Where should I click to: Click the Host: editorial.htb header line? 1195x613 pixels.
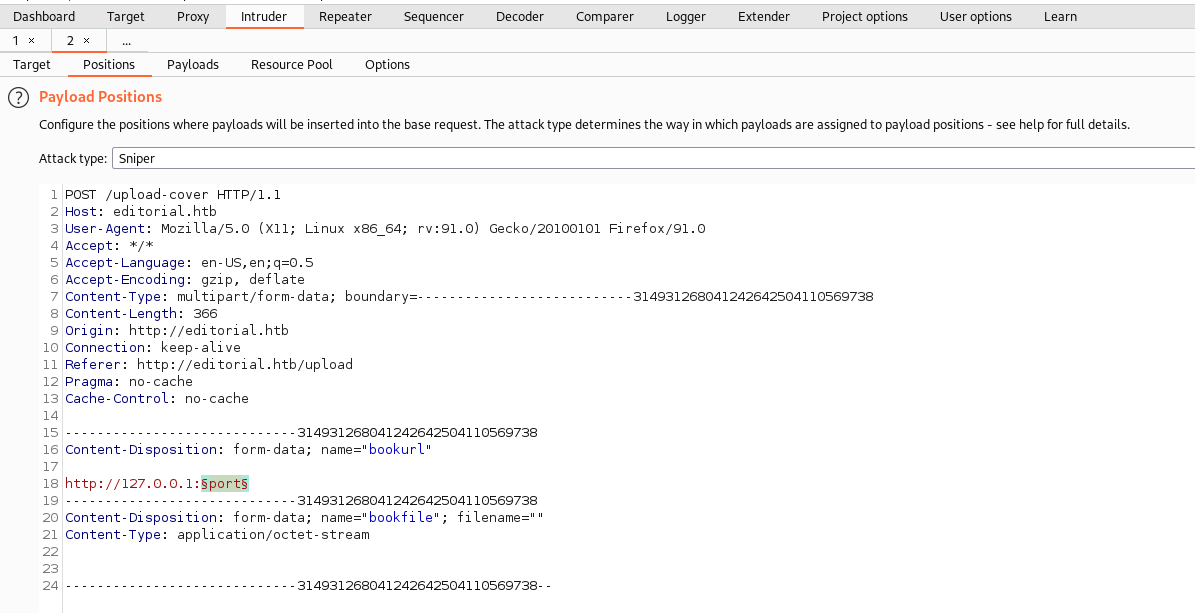[141, 211]
